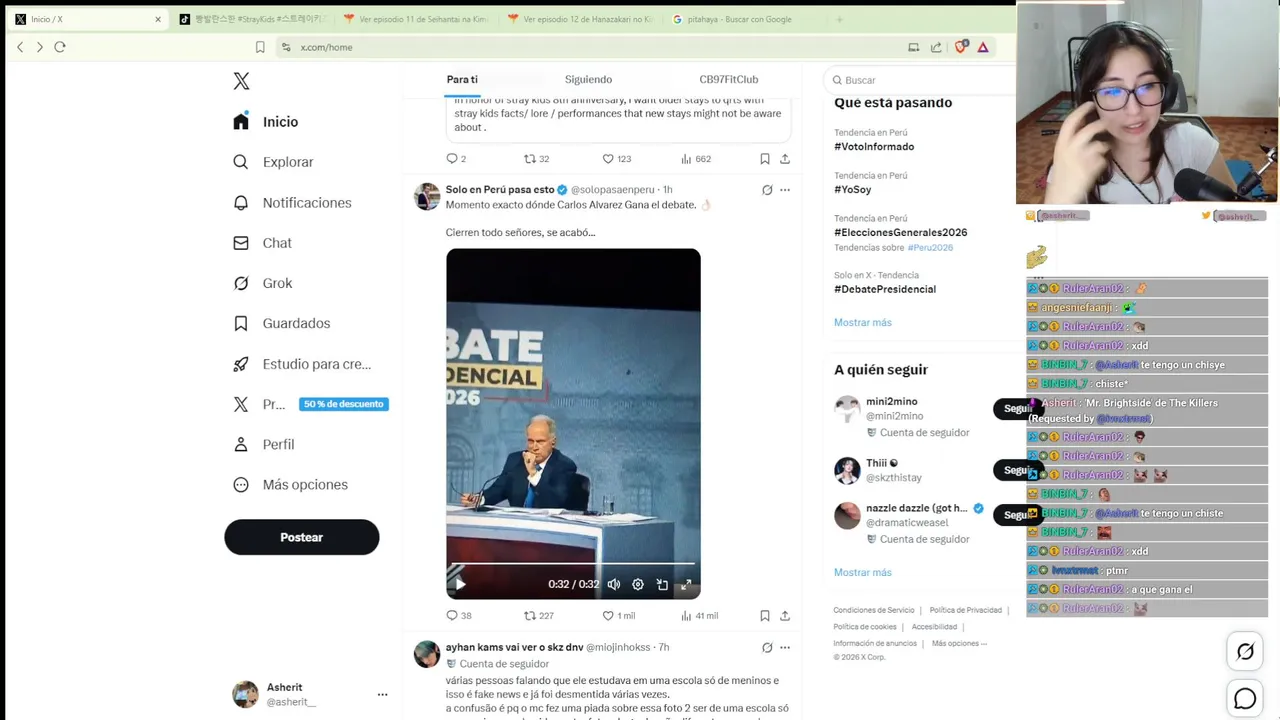Open the #EleccionesGenerales2026 trend
The image size is (1280, 720).
[901, 233]
